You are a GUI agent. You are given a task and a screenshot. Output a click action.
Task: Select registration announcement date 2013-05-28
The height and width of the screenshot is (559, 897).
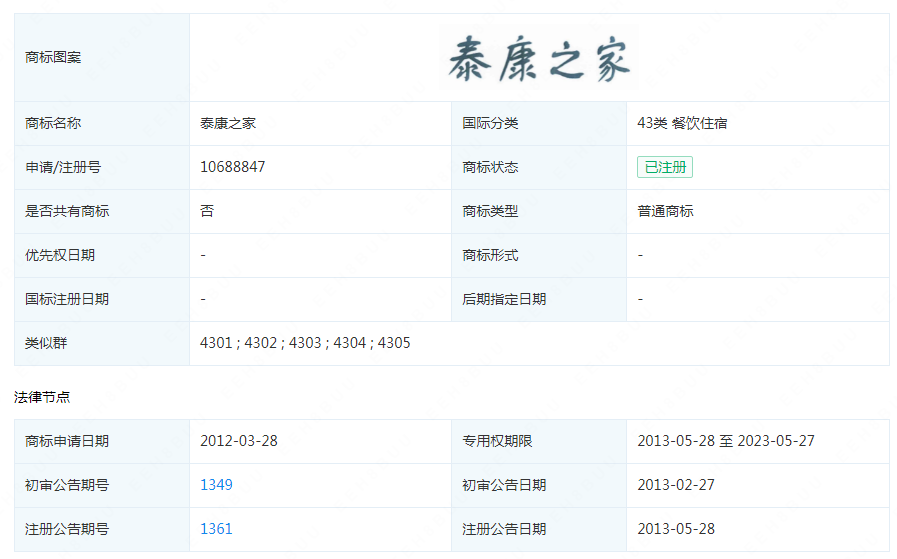676,529
